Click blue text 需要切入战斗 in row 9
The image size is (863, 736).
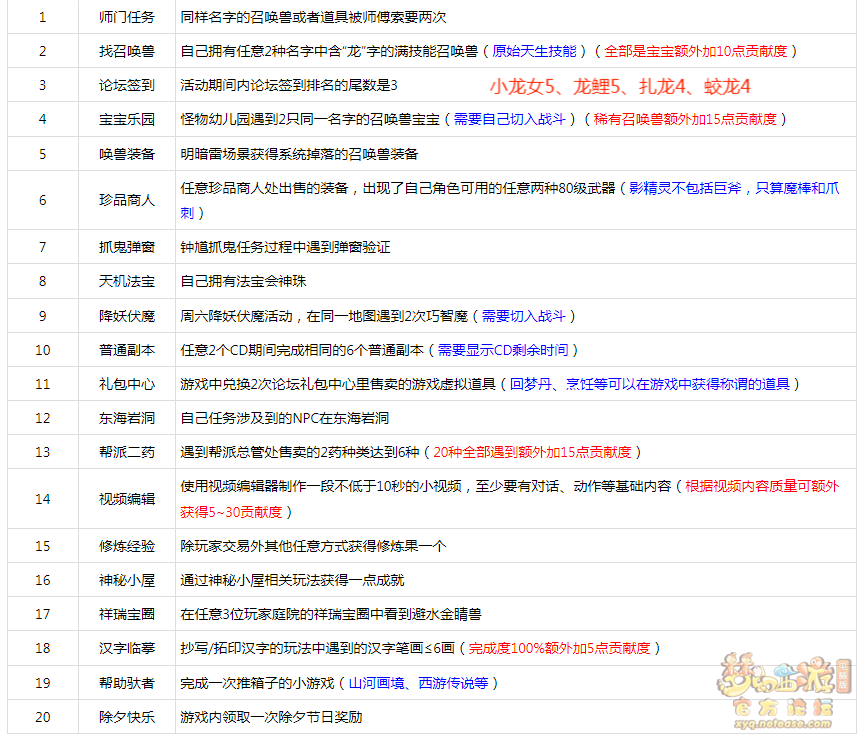(524, 316)
